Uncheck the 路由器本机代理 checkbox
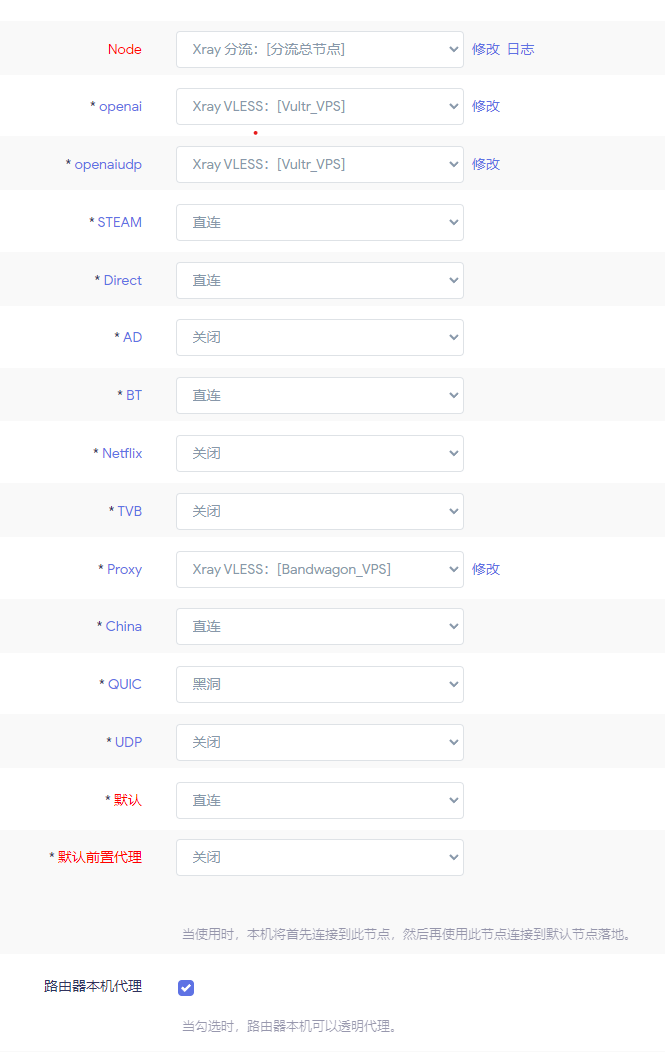665x1052 pixels. pyautogui.click(x=186, y=987)
